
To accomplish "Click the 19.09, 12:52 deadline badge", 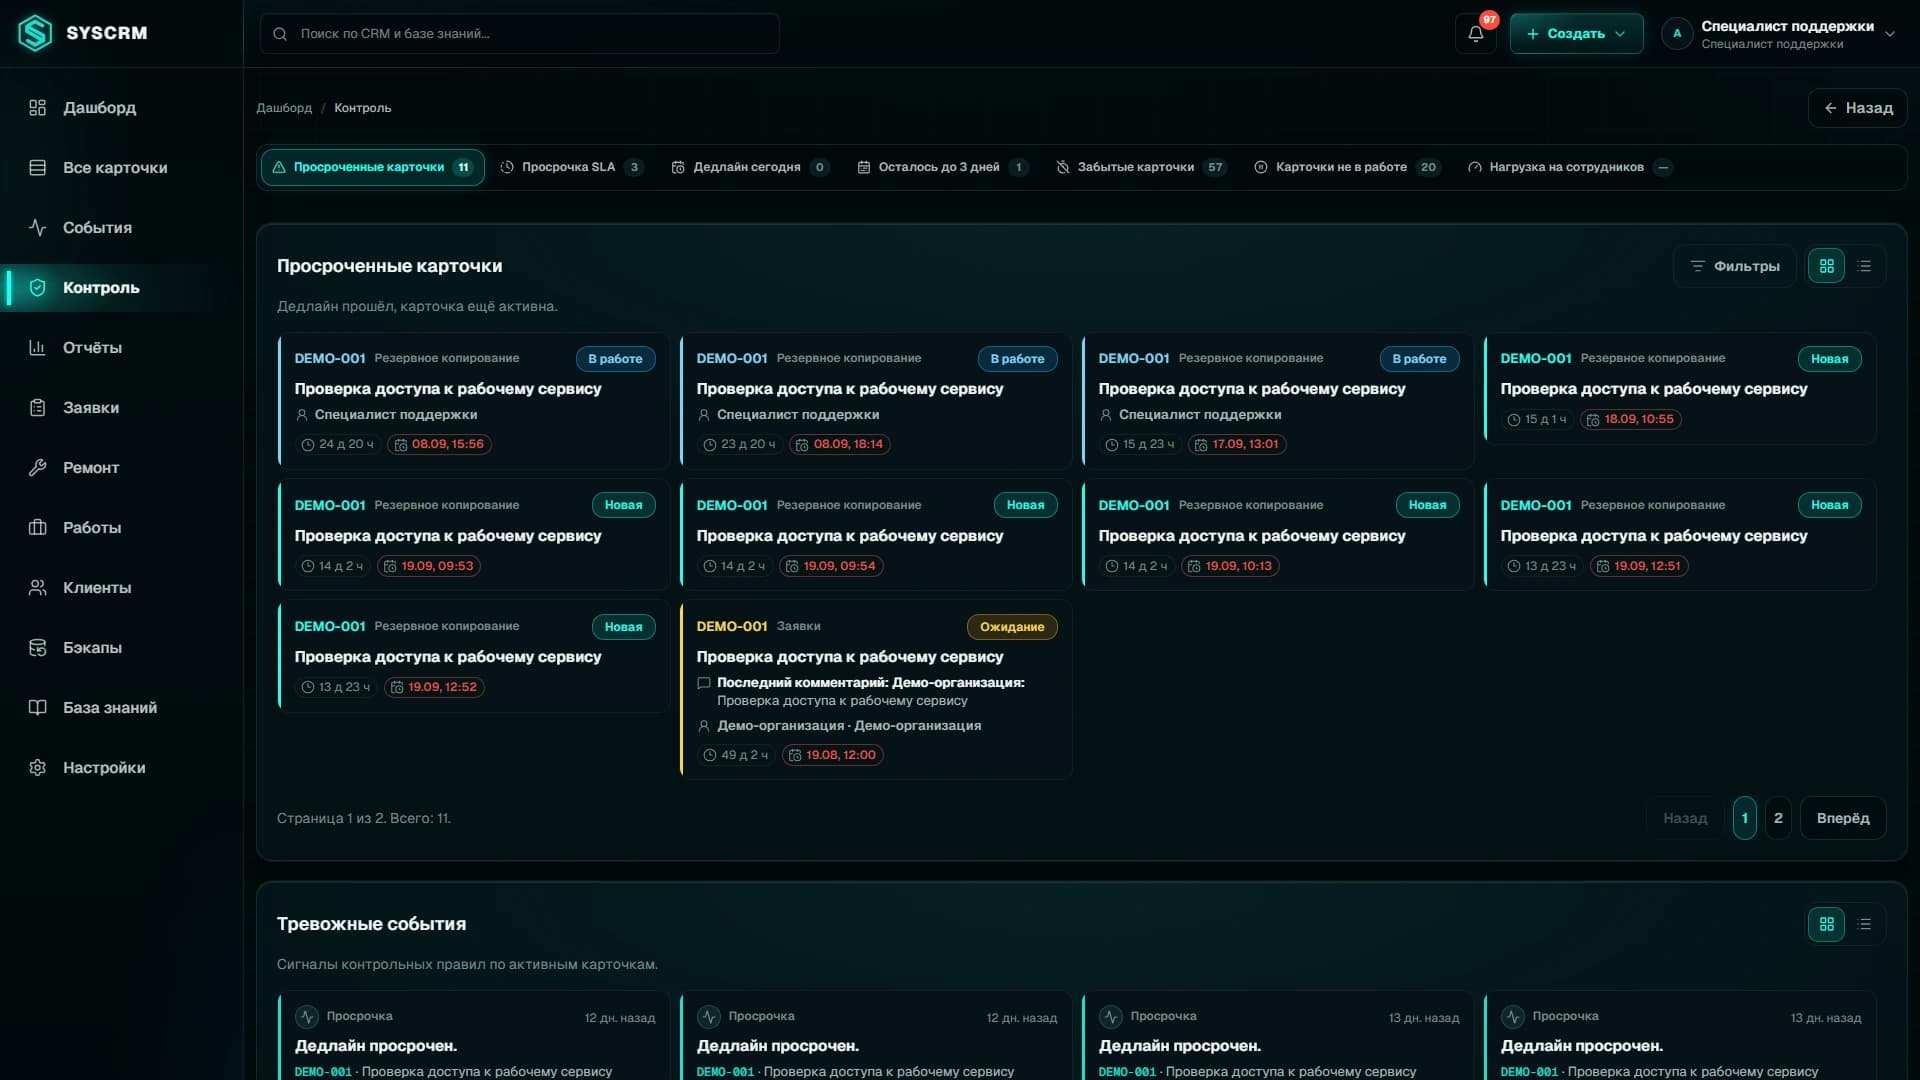I will (434, 687).
